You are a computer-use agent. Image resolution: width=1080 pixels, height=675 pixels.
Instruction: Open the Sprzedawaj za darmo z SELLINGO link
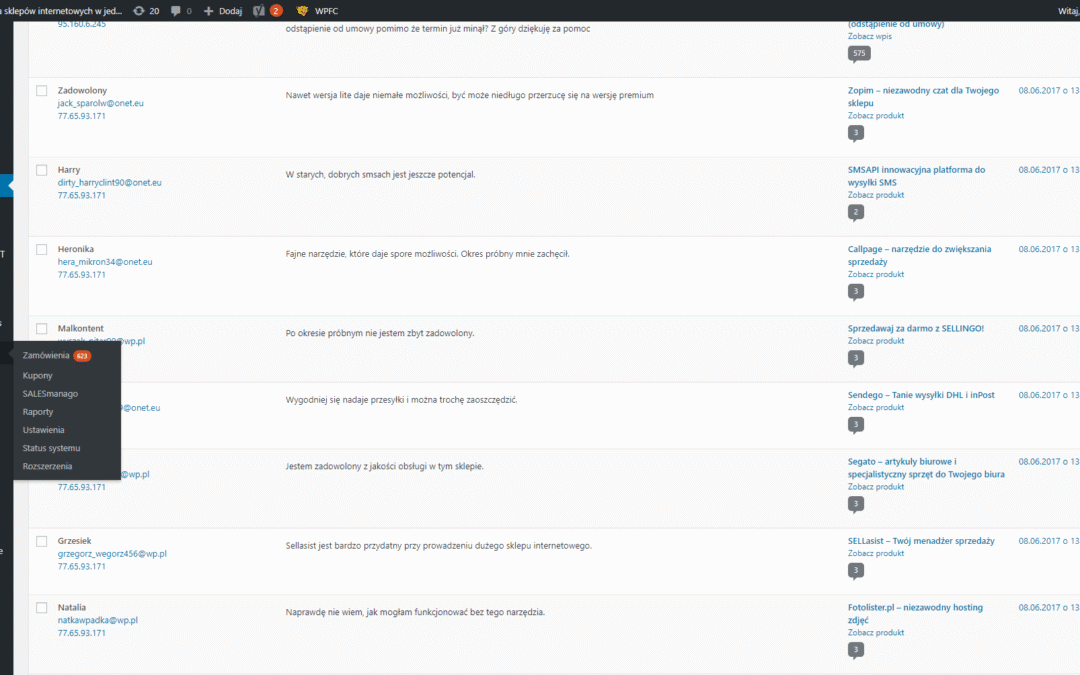[915, 329]
